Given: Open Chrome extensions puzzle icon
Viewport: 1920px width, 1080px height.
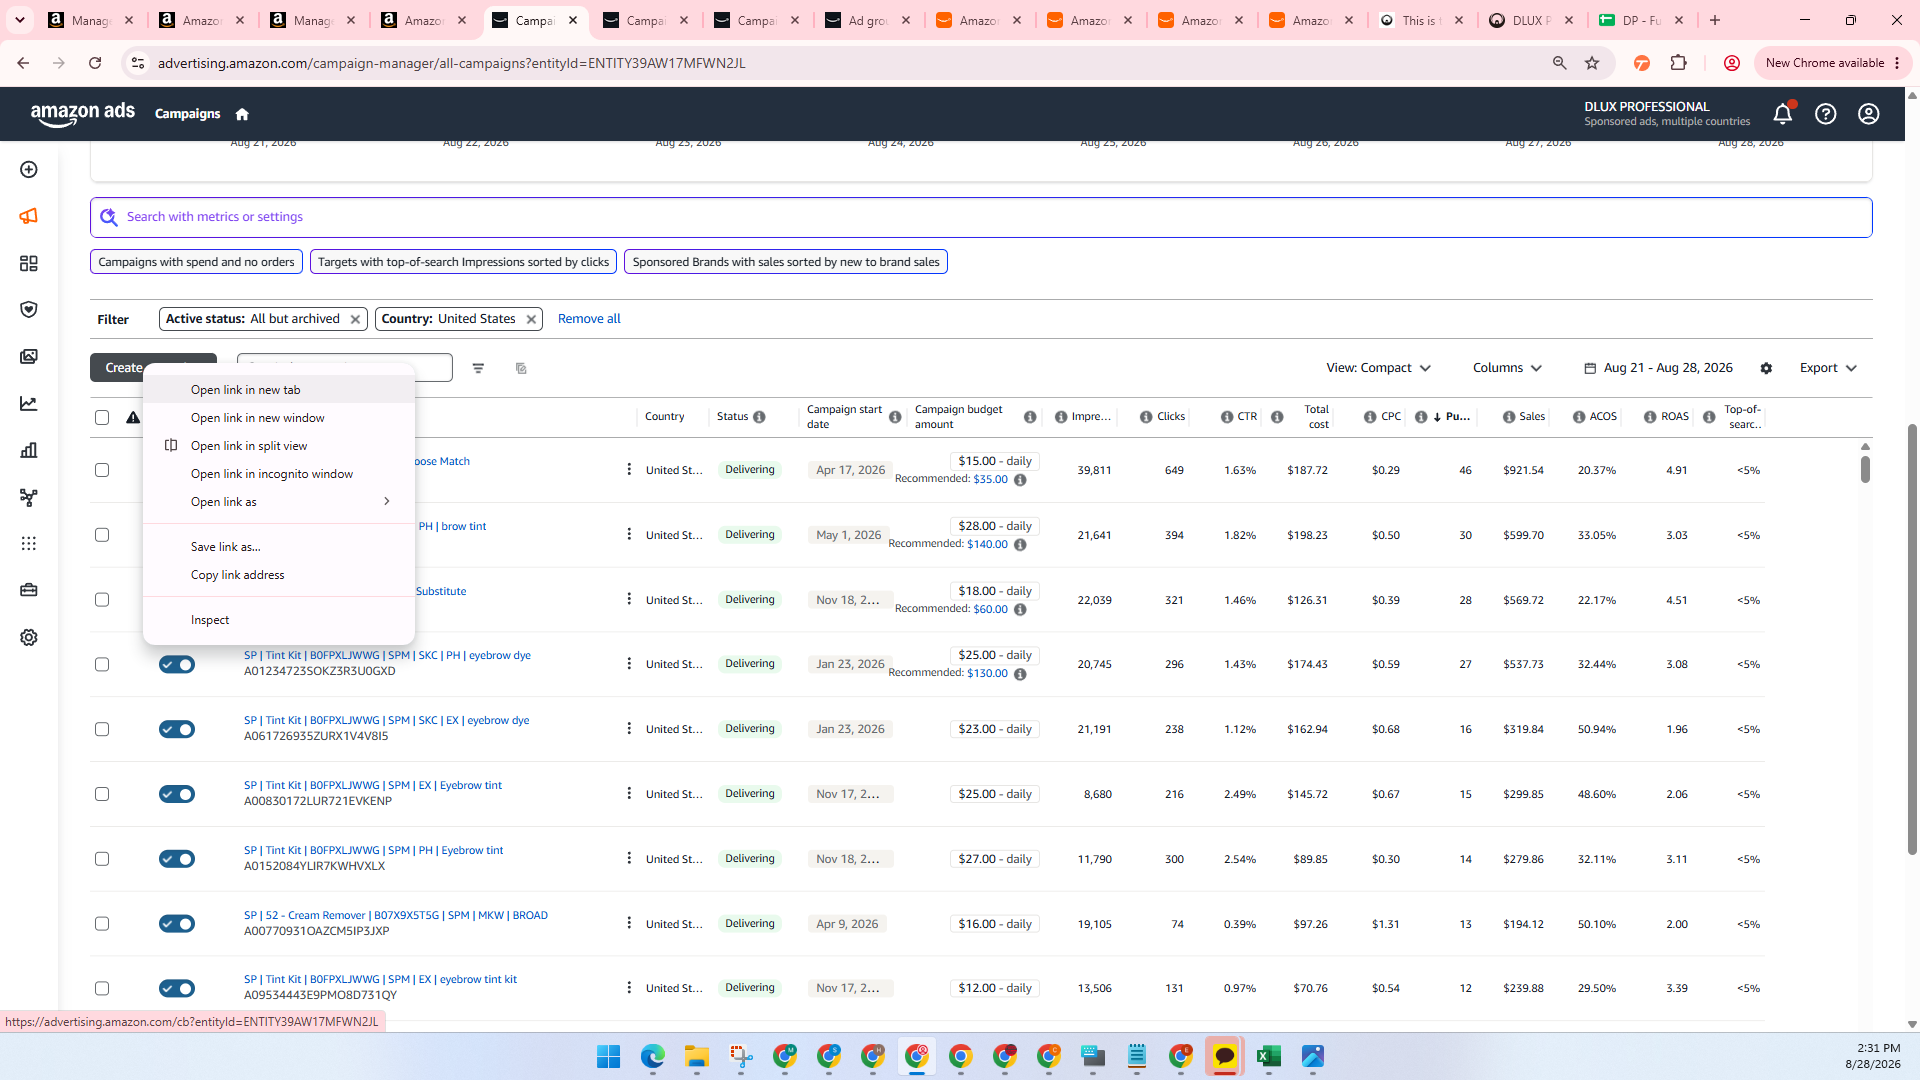Looking at the screenshot, I should pyautogui.click(x=1679, y=63).
